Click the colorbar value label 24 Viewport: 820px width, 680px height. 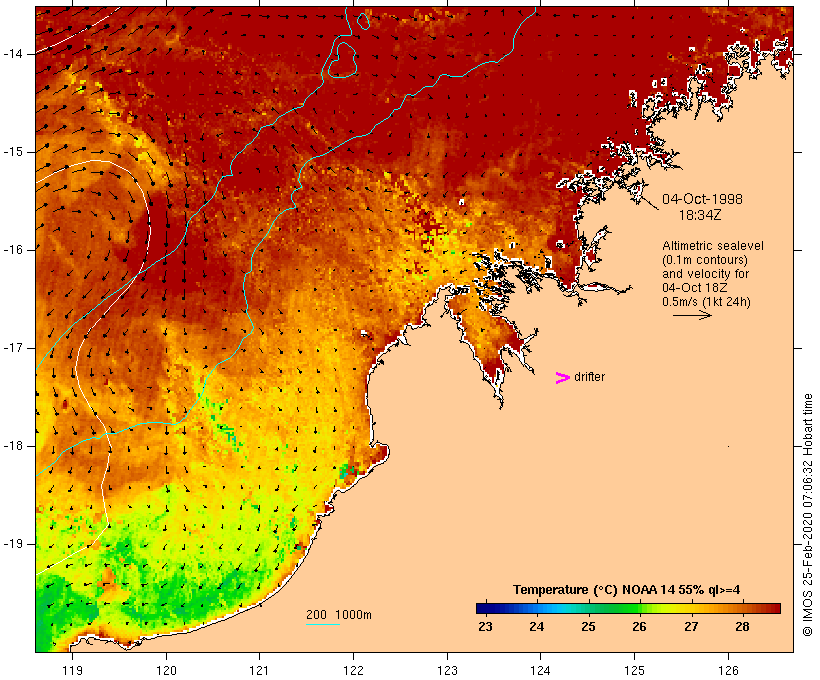(537, 626)
